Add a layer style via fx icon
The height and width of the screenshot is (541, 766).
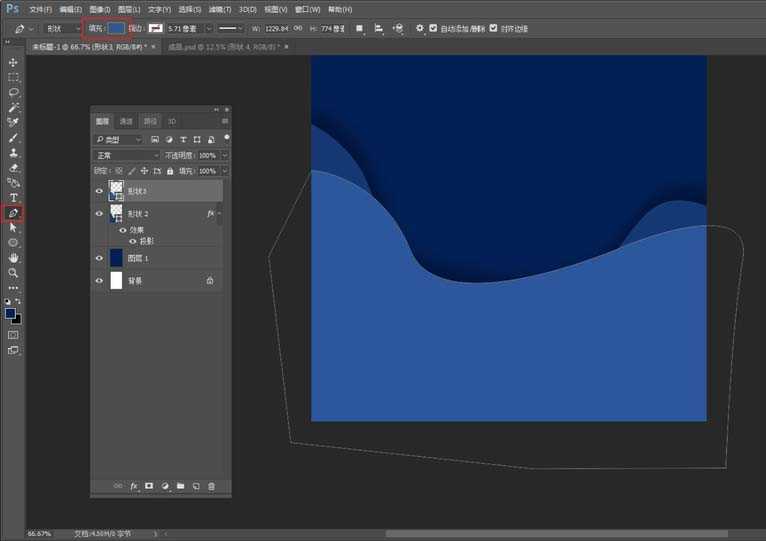(x=133, y=486)
